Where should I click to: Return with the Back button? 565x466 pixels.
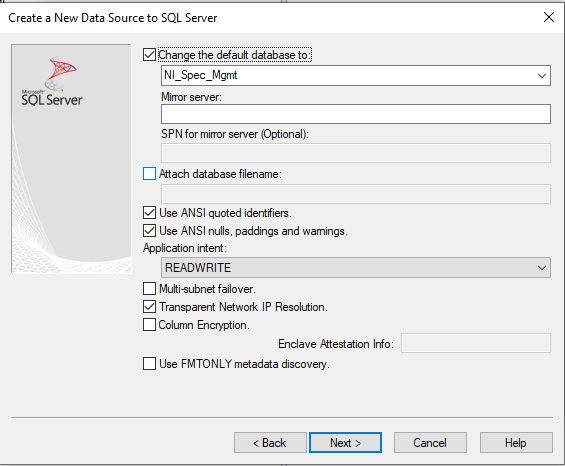[x=270, y=443]
